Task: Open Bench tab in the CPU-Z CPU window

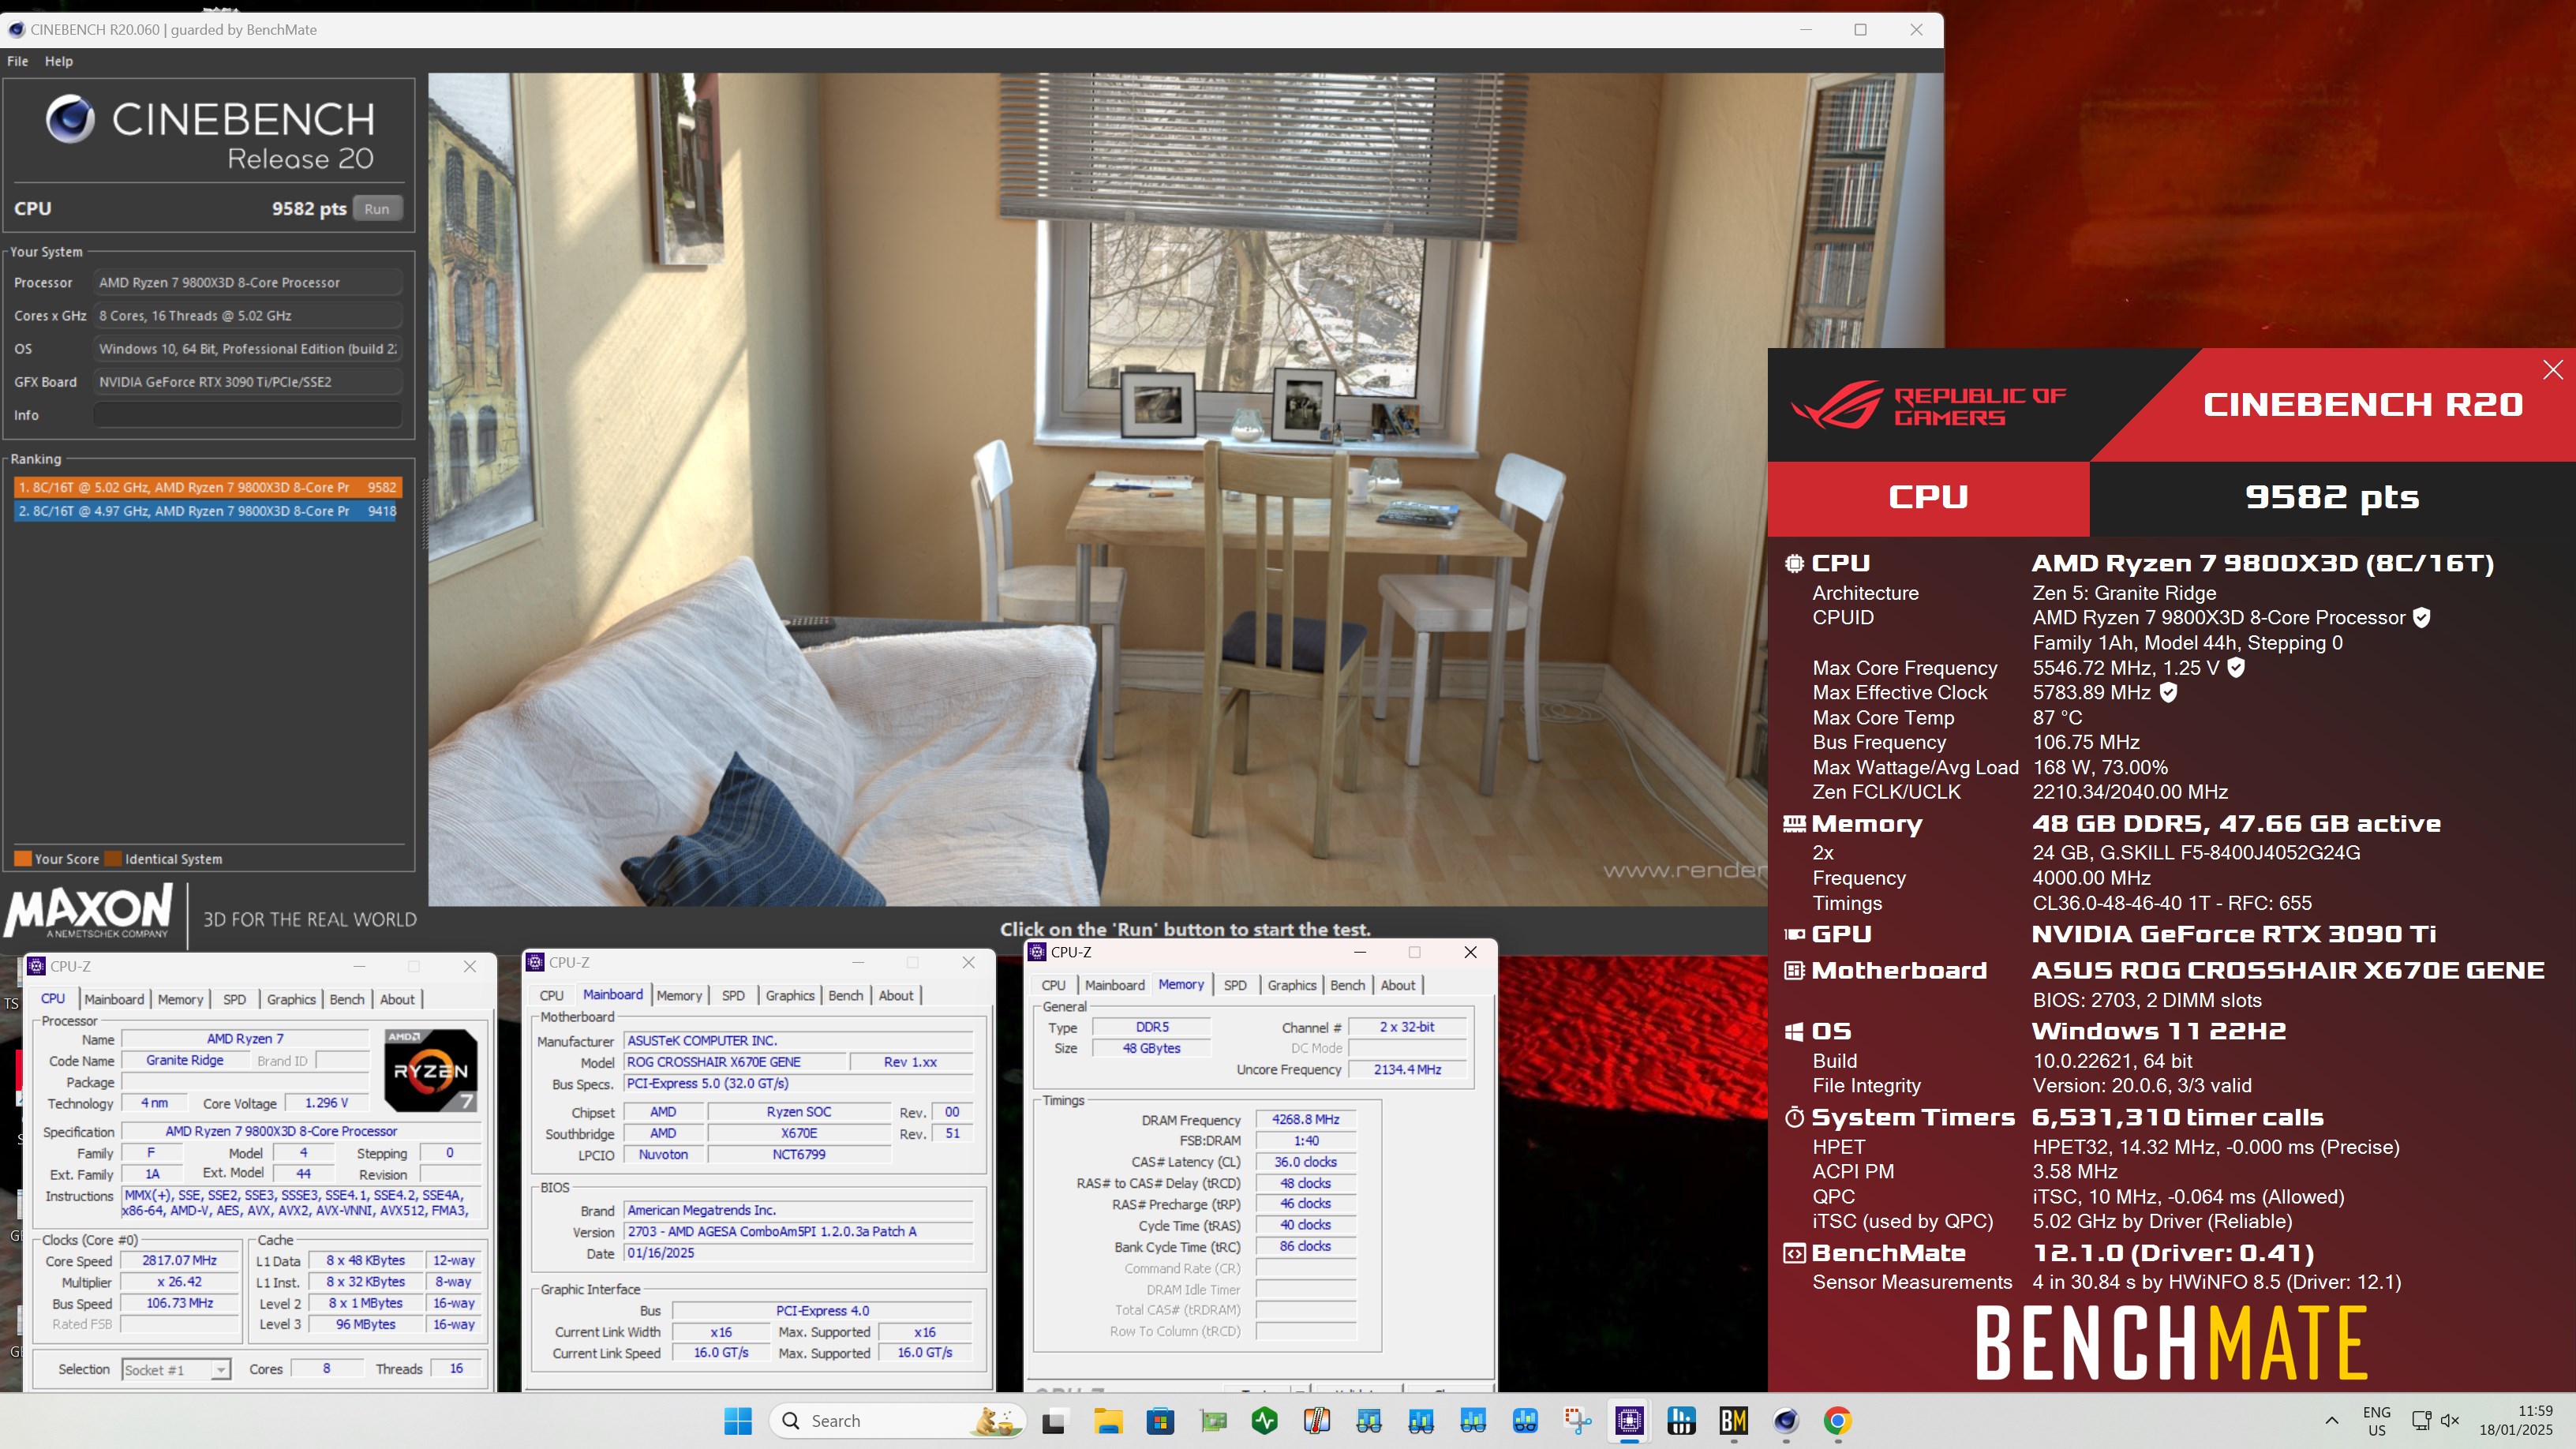Action: [347, 999]
